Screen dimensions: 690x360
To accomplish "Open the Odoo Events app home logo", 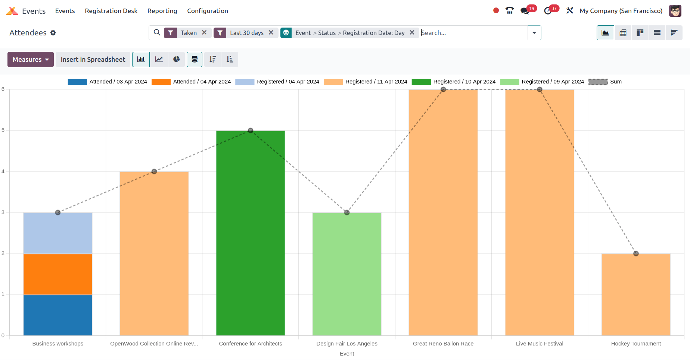I will click(12, 11).
